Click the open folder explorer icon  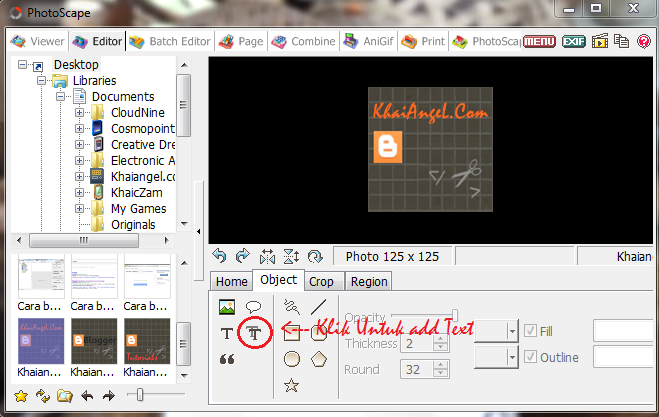[x=65, y=396]
